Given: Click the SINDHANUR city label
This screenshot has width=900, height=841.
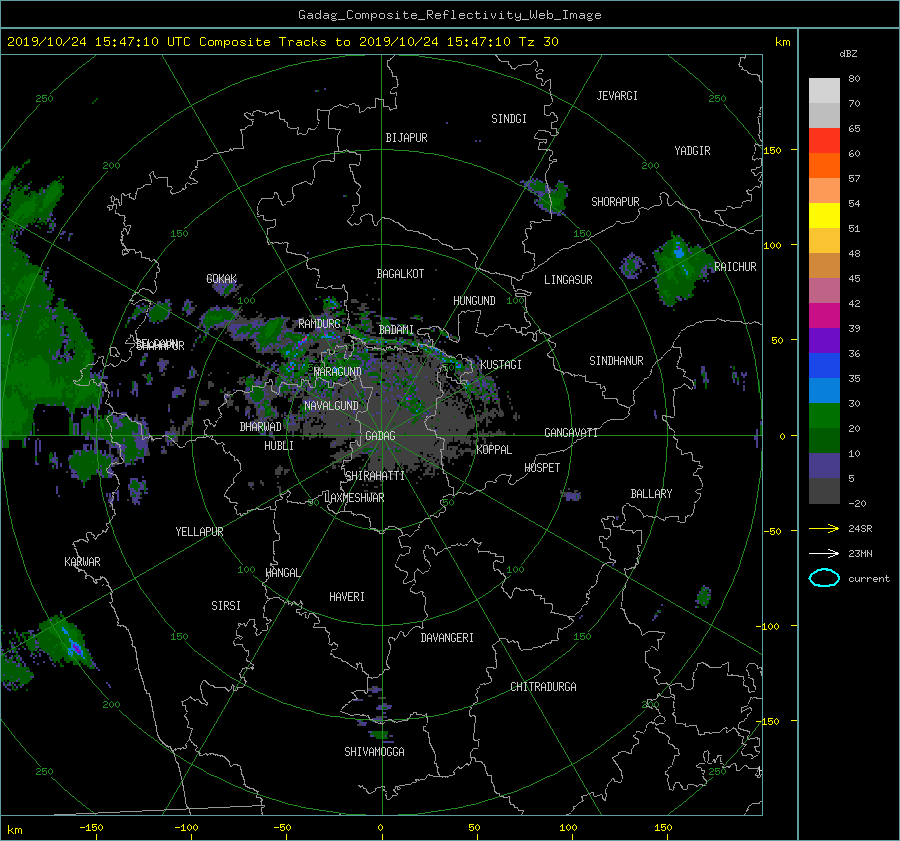Looking at the screenshot, I should pyautogui.click(x=616, y=361).
